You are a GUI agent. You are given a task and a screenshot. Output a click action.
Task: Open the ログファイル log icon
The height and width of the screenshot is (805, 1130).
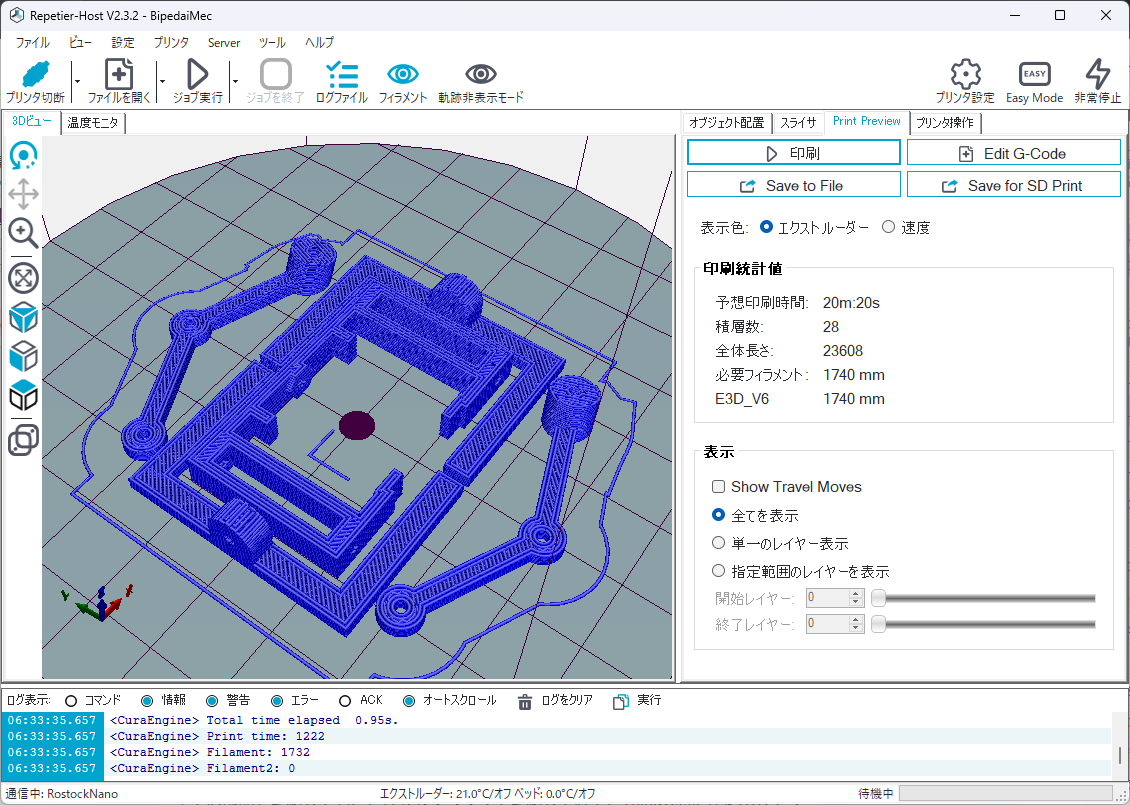point(342,74)
